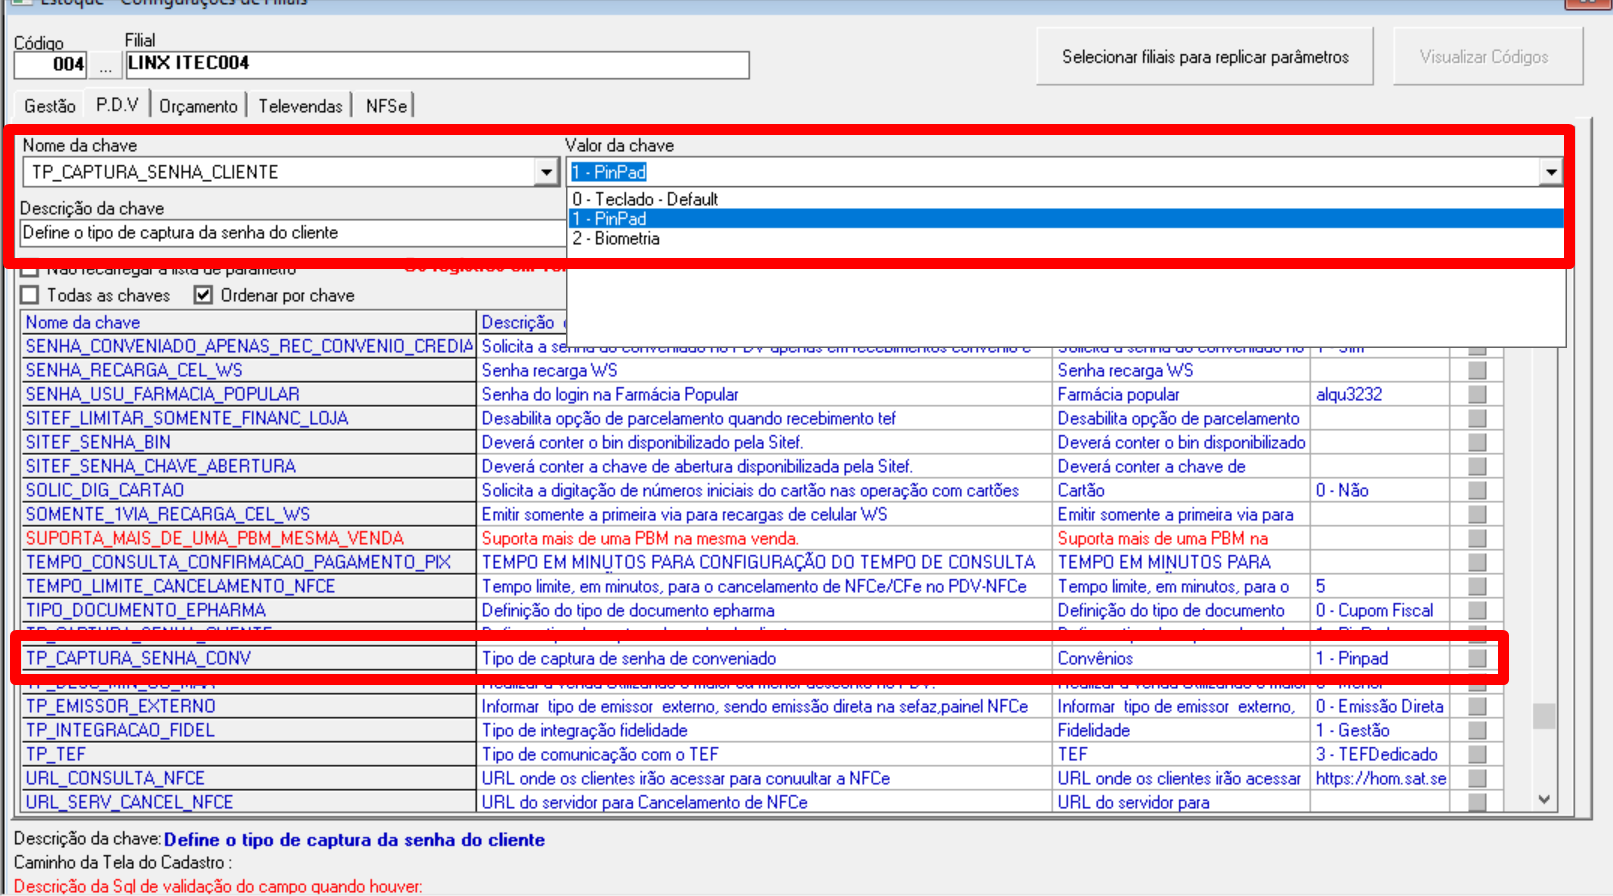Toggle checkbox in SENHA_RECARGA_CEL_WS row
Screen dimensions: 1613x896
click(x=1477, y=370)
